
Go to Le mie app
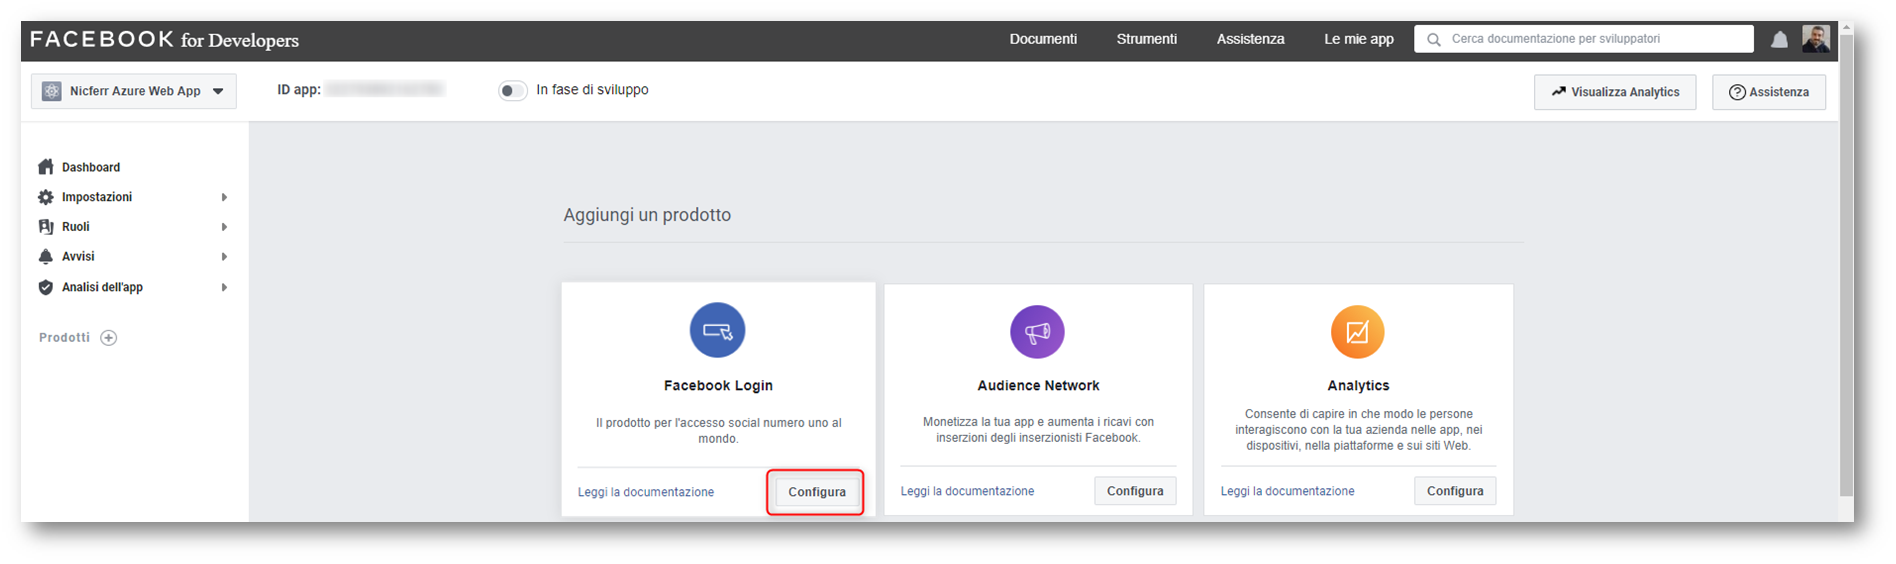[x=1359, y=39]
